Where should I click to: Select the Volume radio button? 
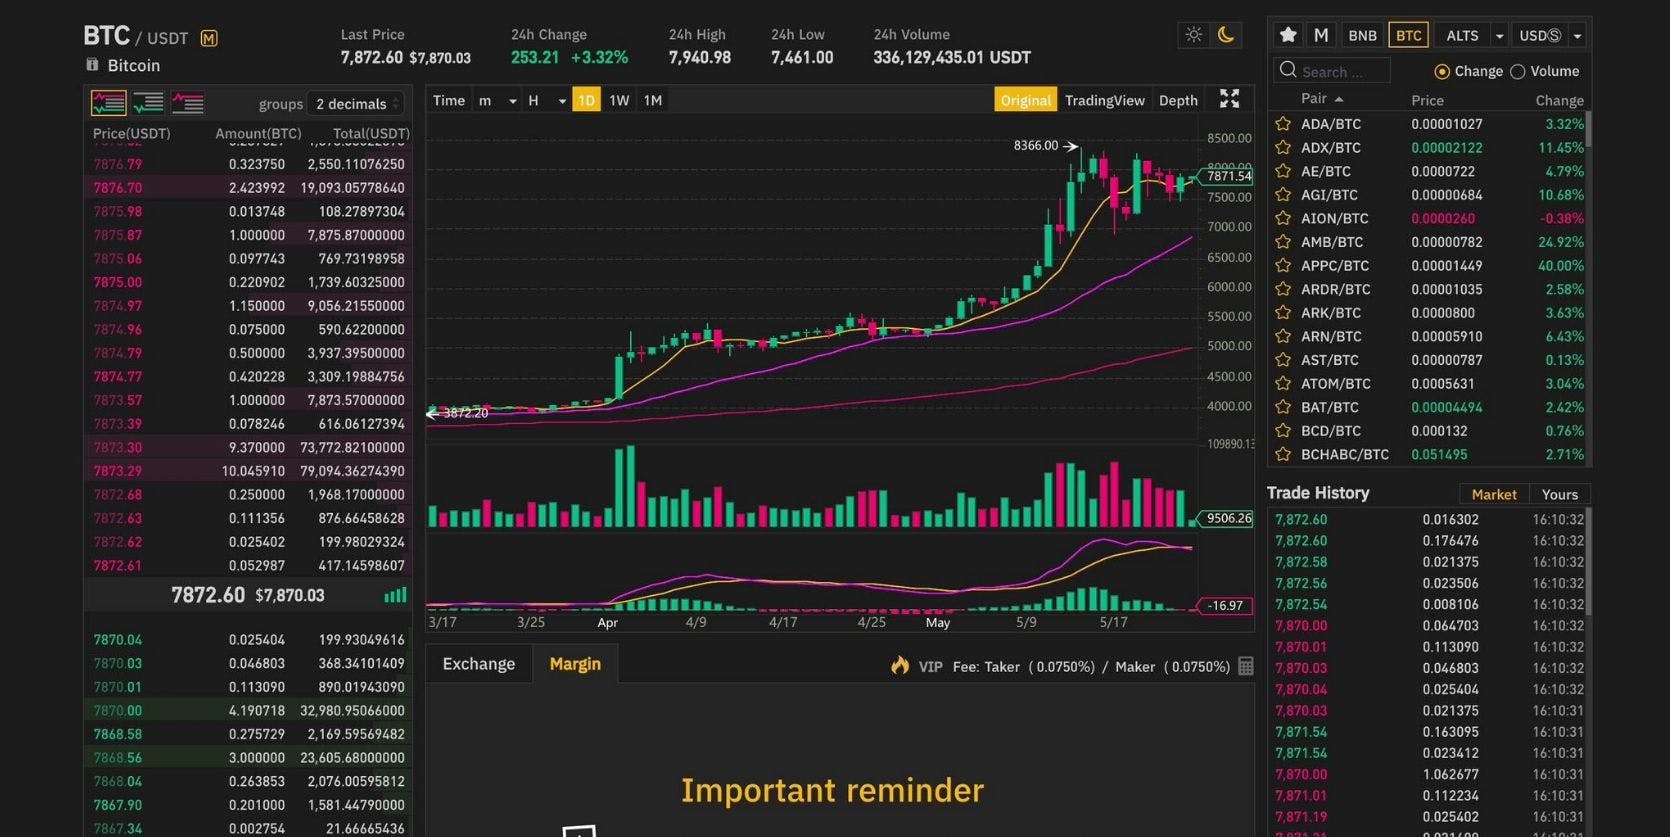coord(1518,71)
